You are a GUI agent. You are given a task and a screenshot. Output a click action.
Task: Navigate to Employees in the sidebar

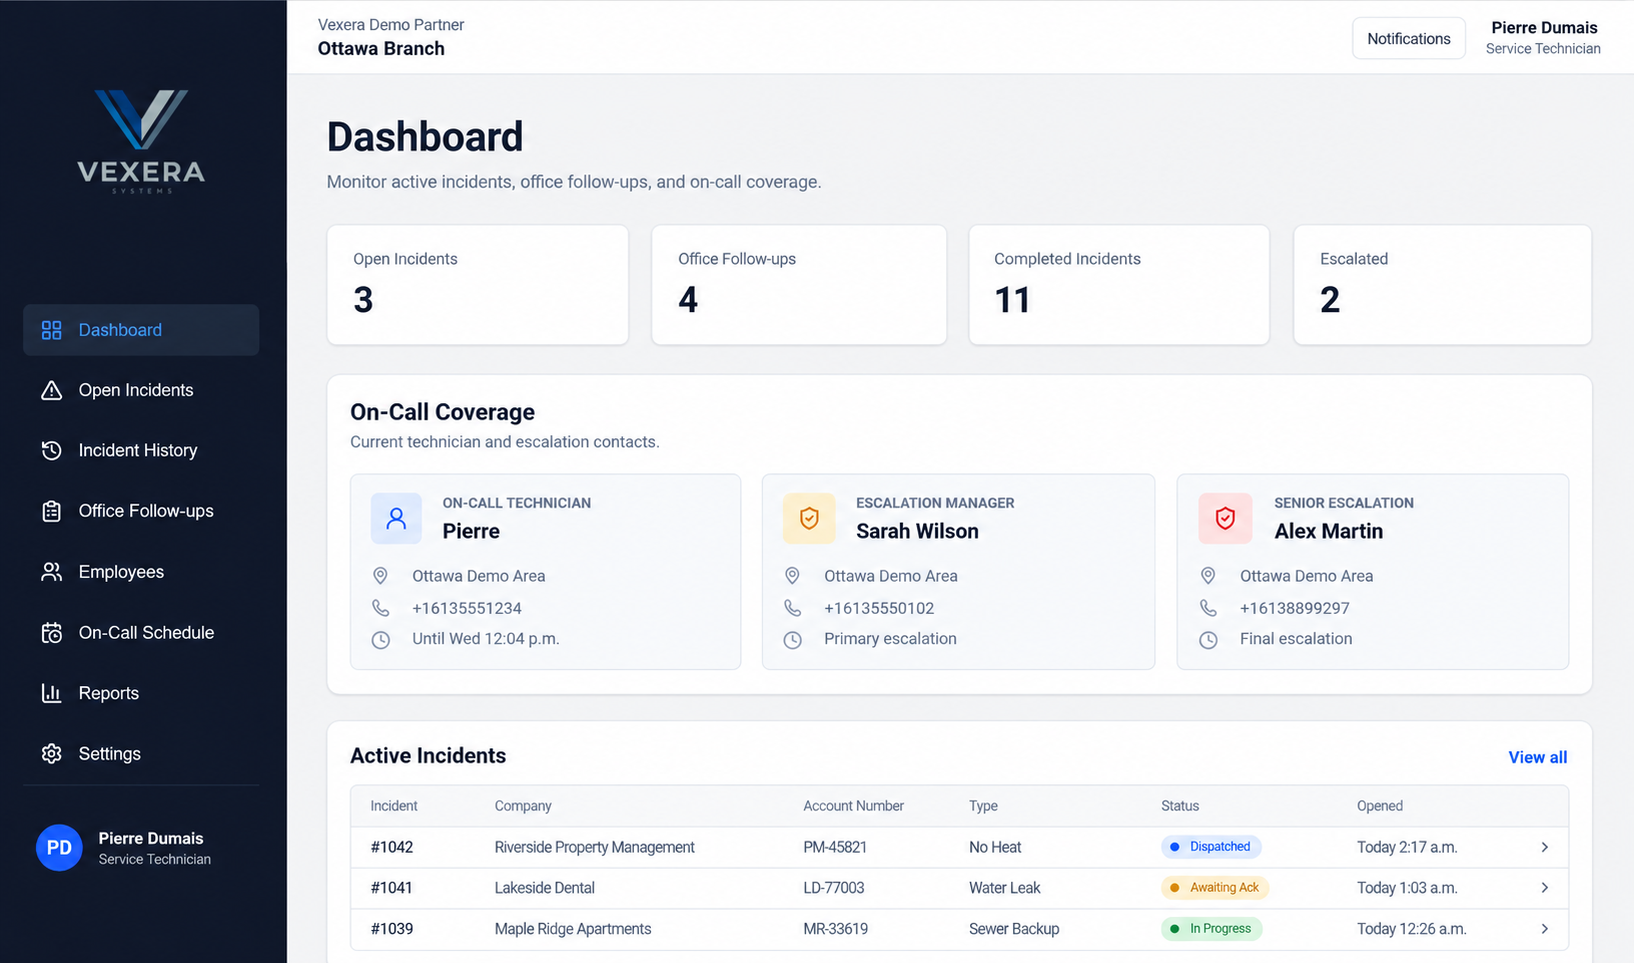point(141,572)
